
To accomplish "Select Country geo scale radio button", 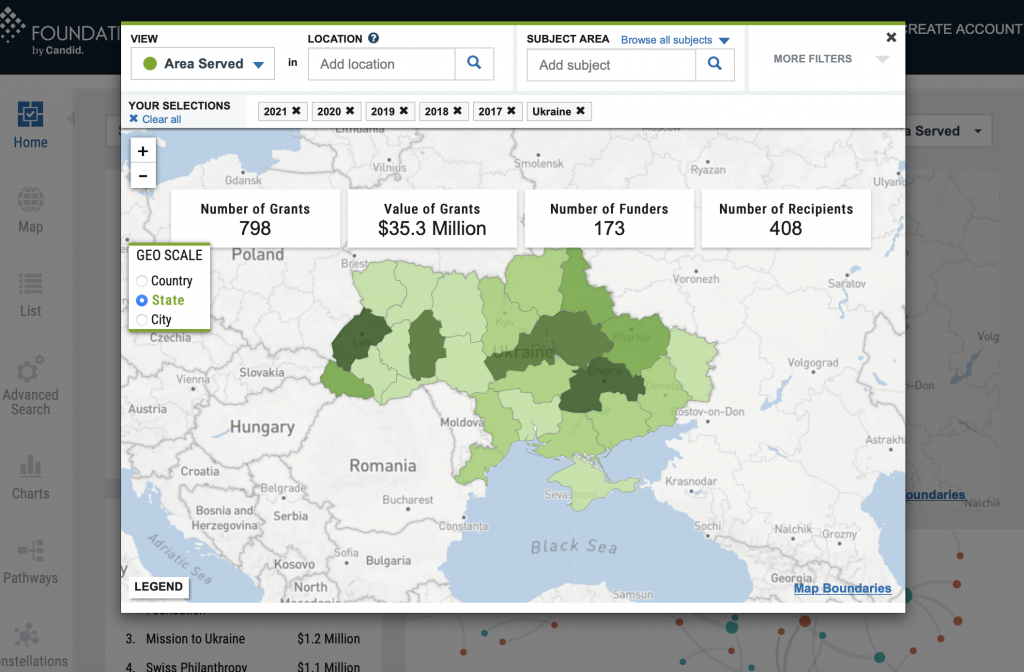I will tap(142, 281).
